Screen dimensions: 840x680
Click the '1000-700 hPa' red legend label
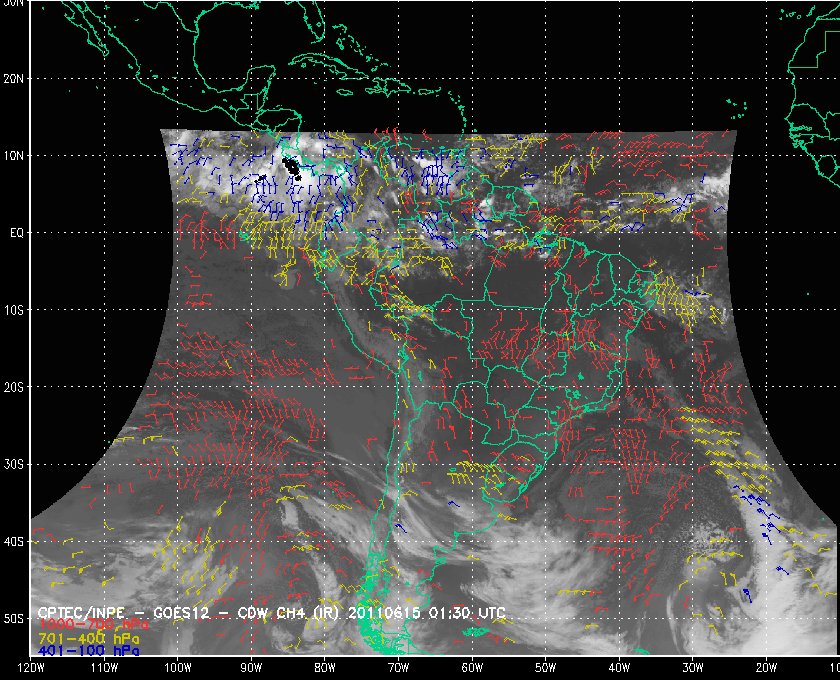point(93,625)
